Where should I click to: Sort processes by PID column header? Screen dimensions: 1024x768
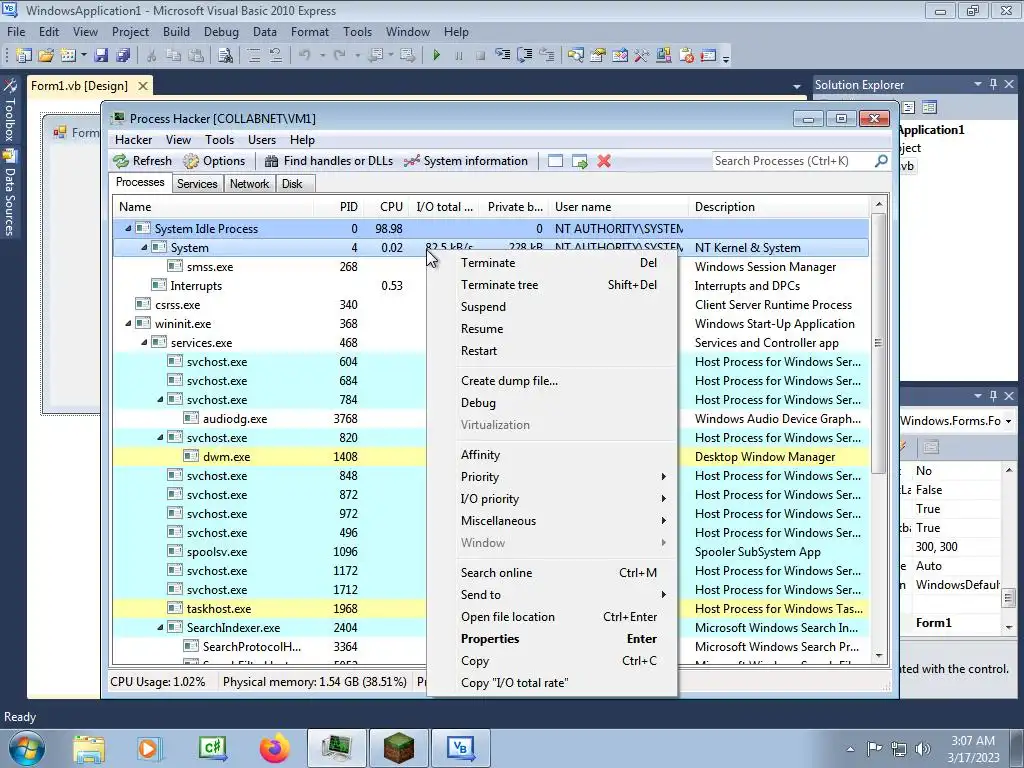(339, 206)
